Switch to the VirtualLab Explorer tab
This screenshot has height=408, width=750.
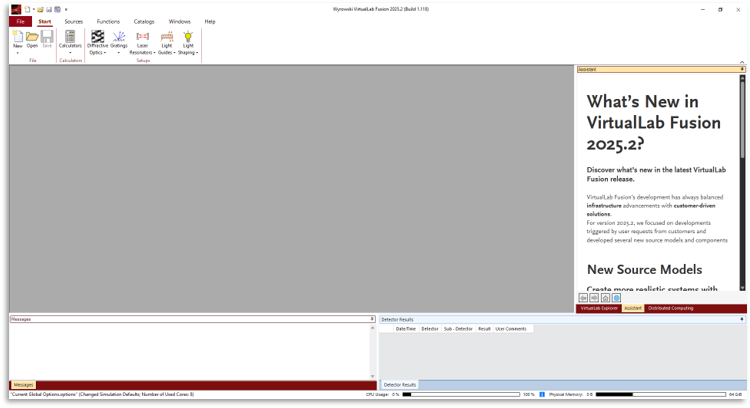(x=598, y=308)
